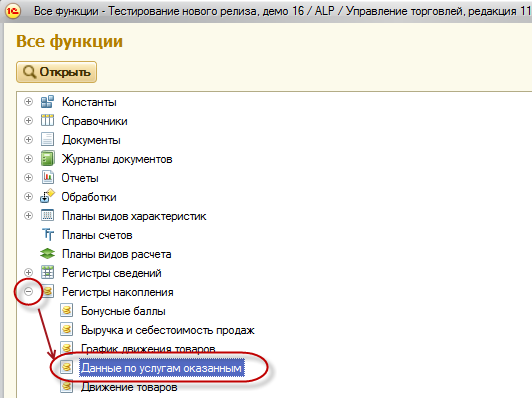Select the Планы видов расчета icon
The image size is (532, 398).
click(48, 253)
